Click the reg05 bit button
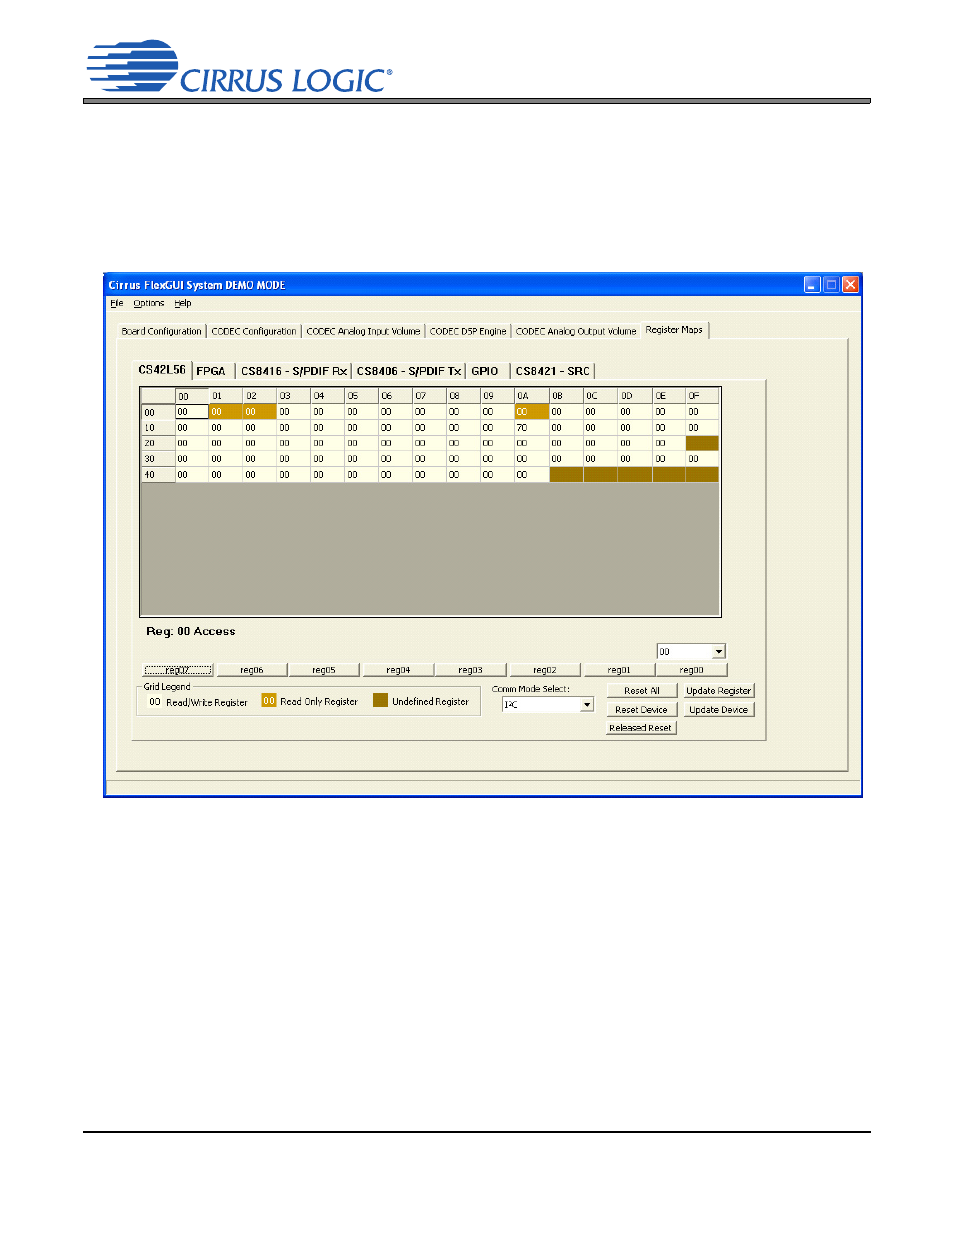 [324, 670]
